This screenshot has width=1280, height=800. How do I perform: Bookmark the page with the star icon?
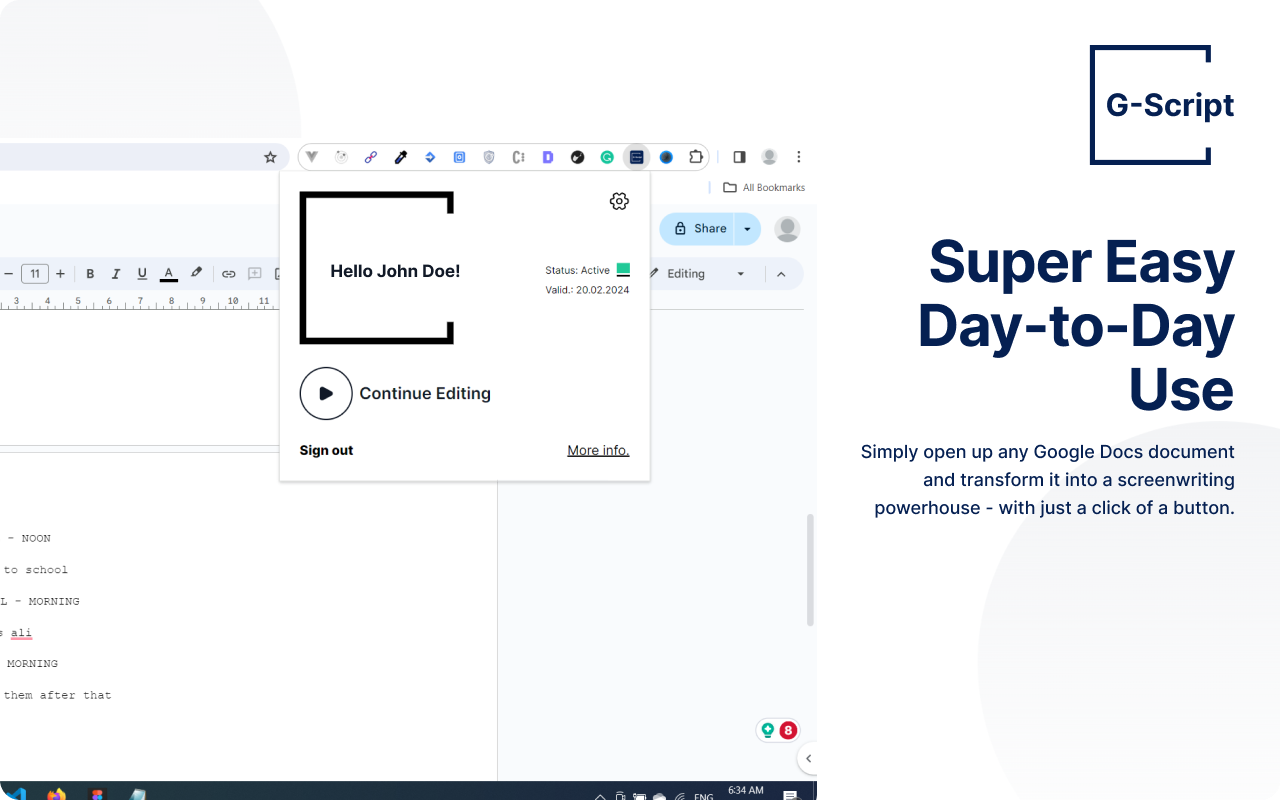coord(270,157)
